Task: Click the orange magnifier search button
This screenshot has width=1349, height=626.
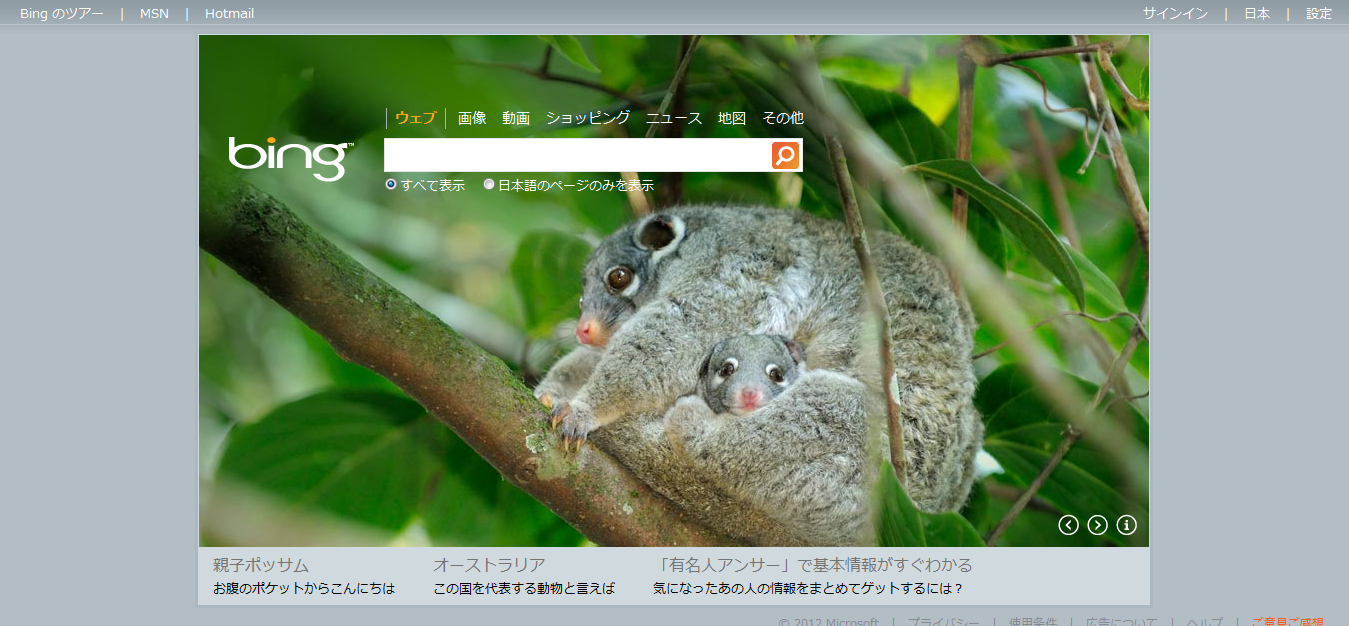Action: coord(785,156)
